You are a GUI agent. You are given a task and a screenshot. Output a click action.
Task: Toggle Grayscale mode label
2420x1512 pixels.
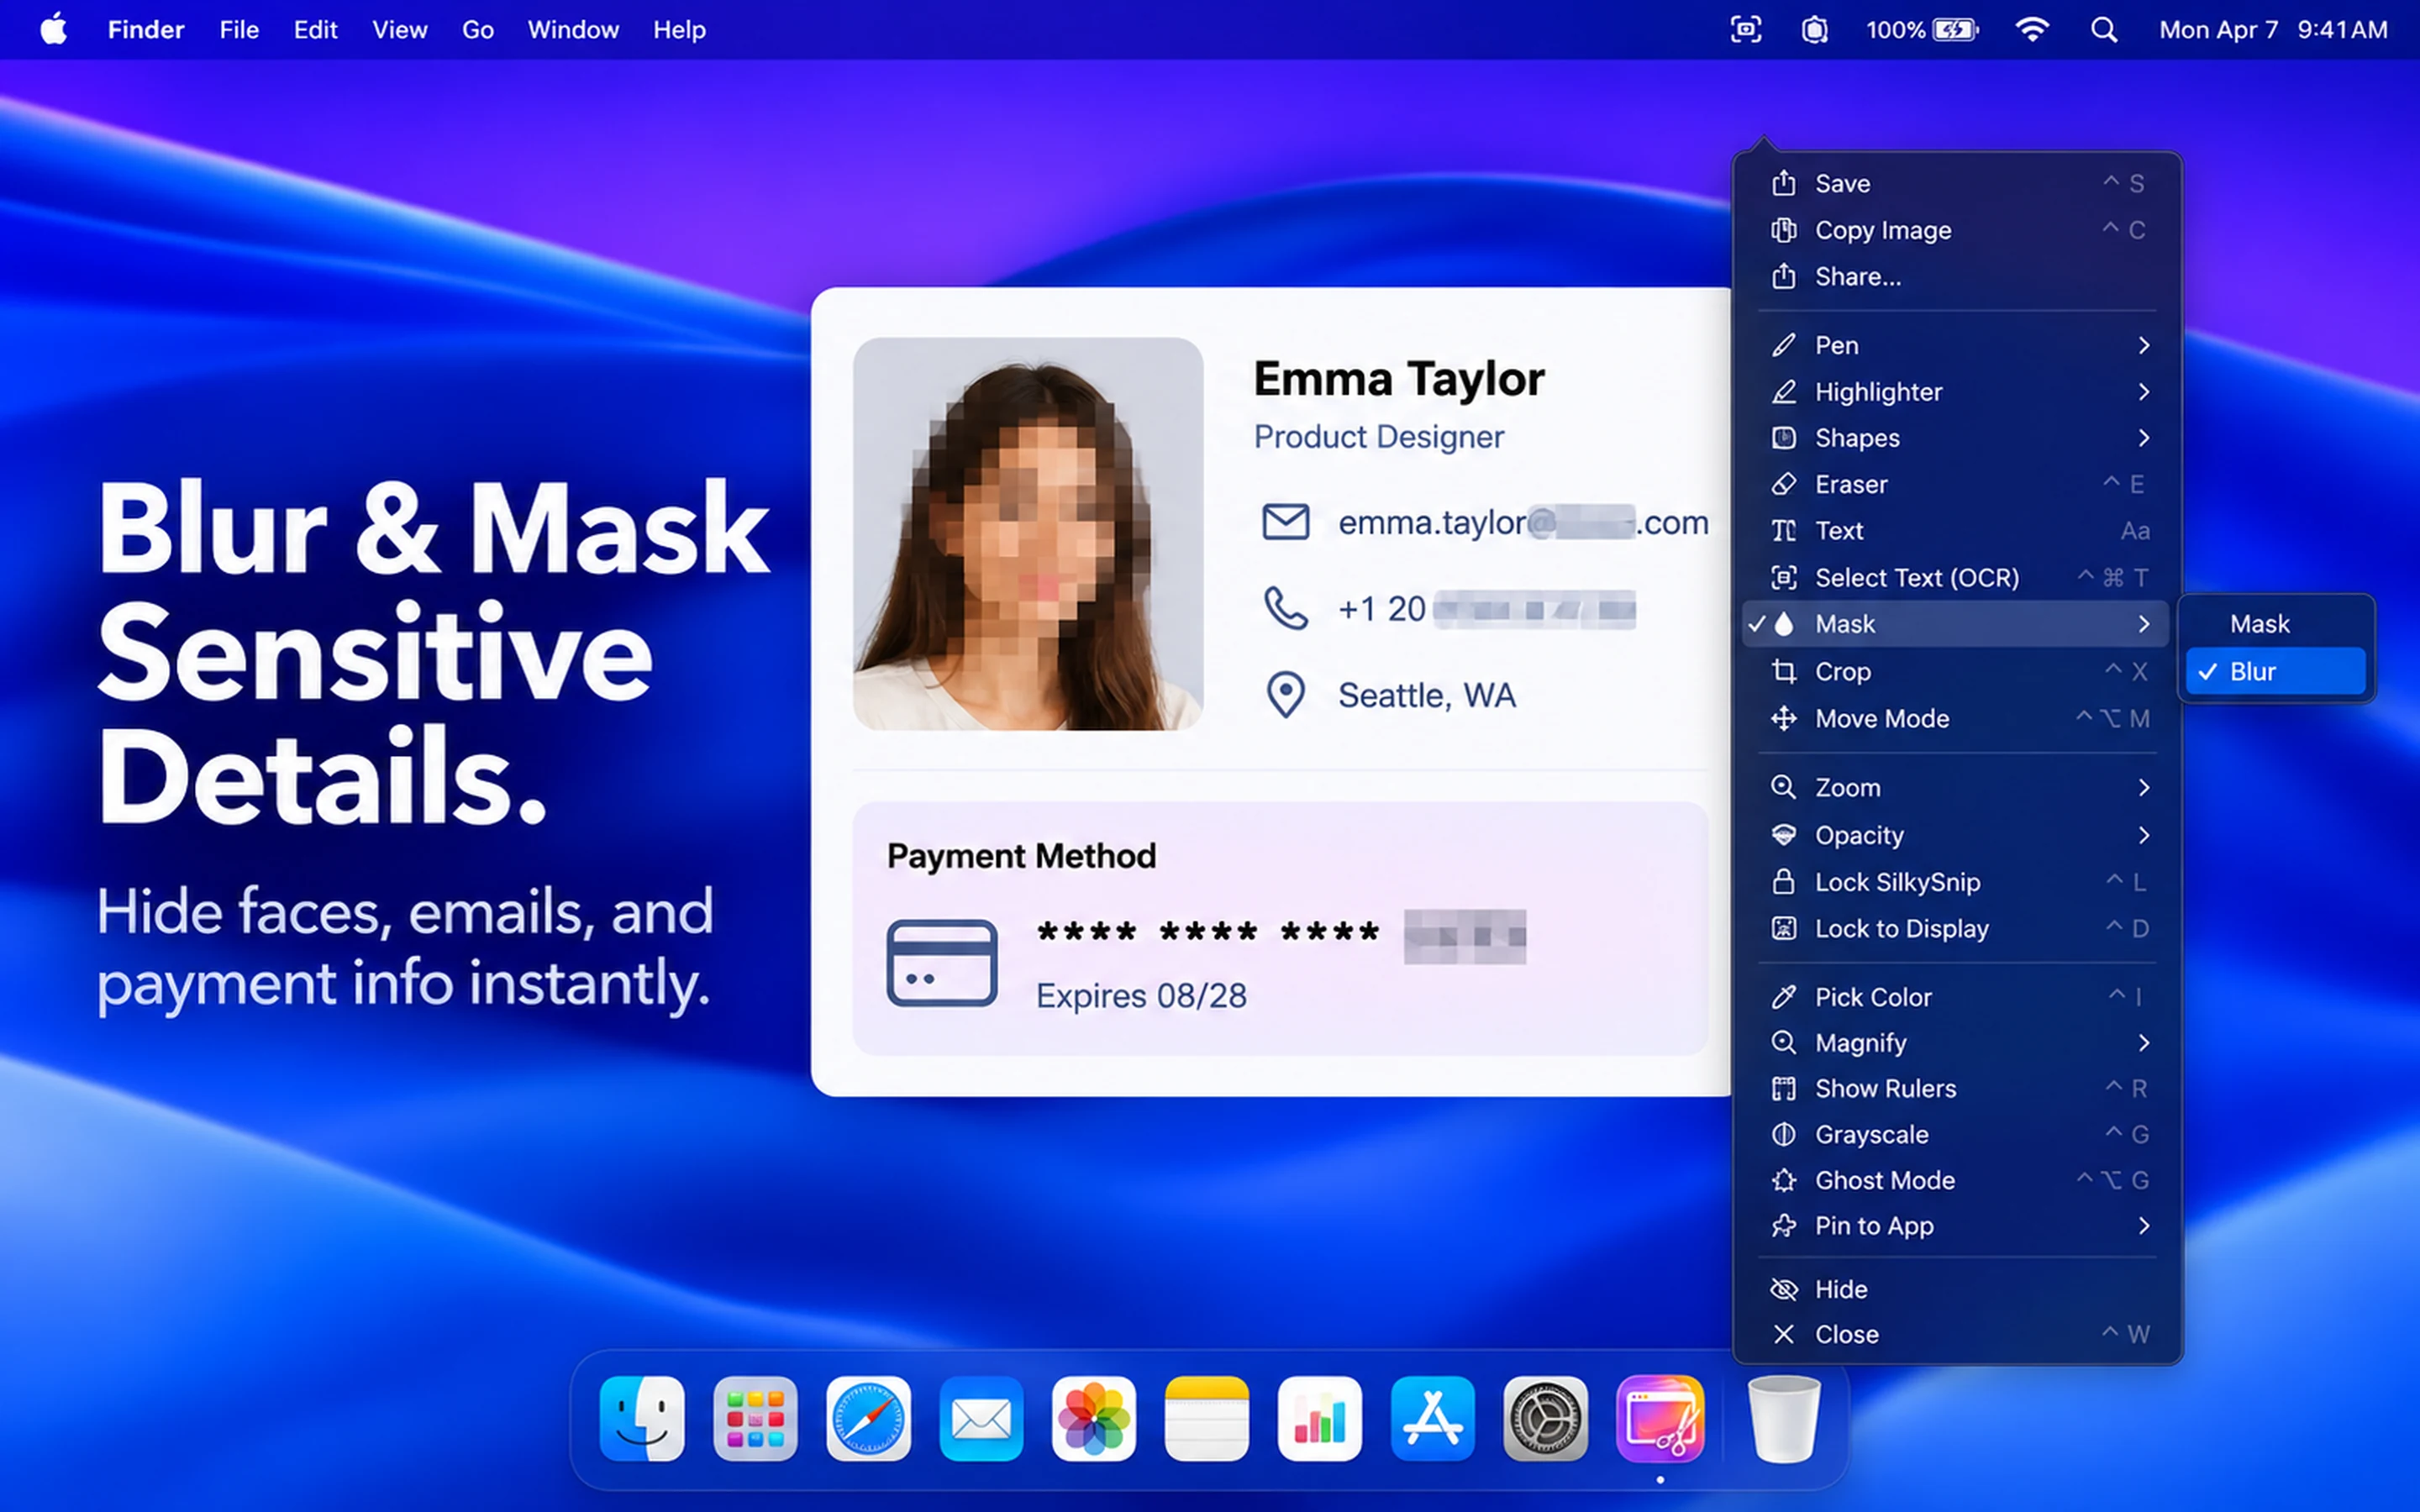pyautogui.click(x=1871, y=1134)
